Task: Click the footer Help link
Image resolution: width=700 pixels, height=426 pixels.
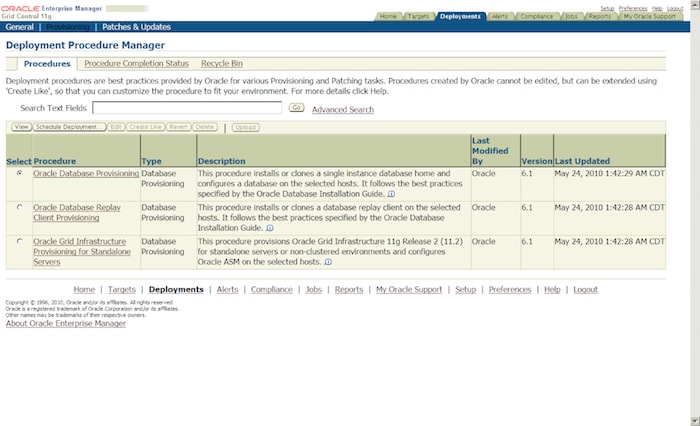Action: click(x=552, y=289)
